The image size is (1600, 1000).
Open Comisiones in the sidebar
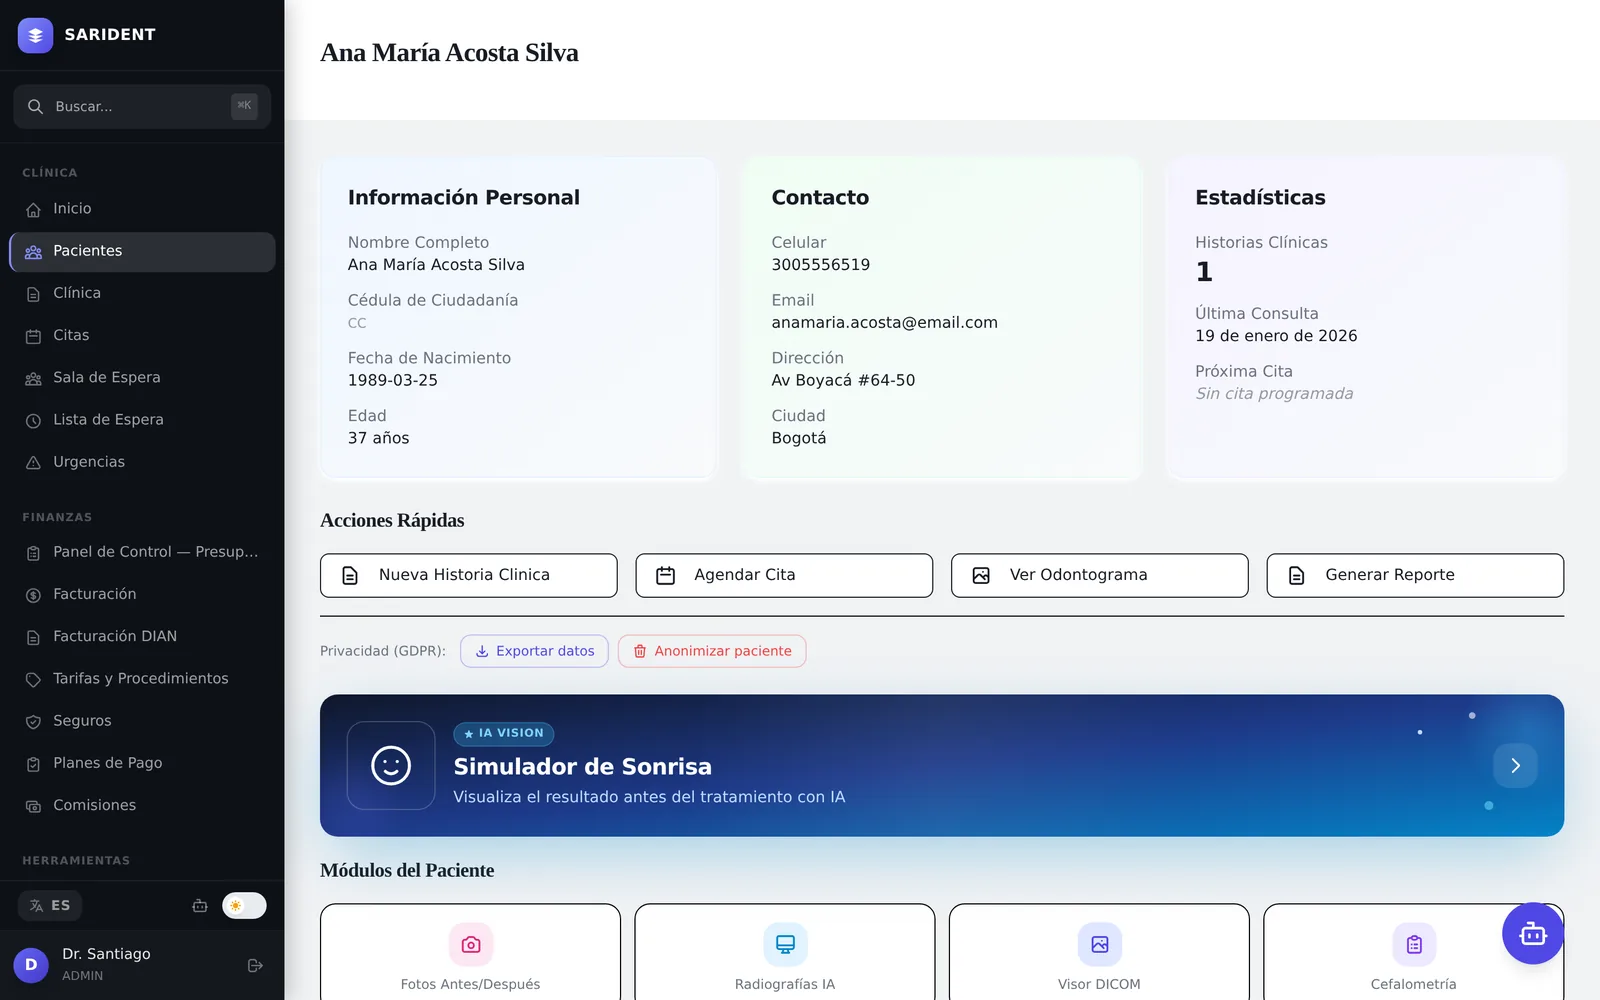click(142, 805)
